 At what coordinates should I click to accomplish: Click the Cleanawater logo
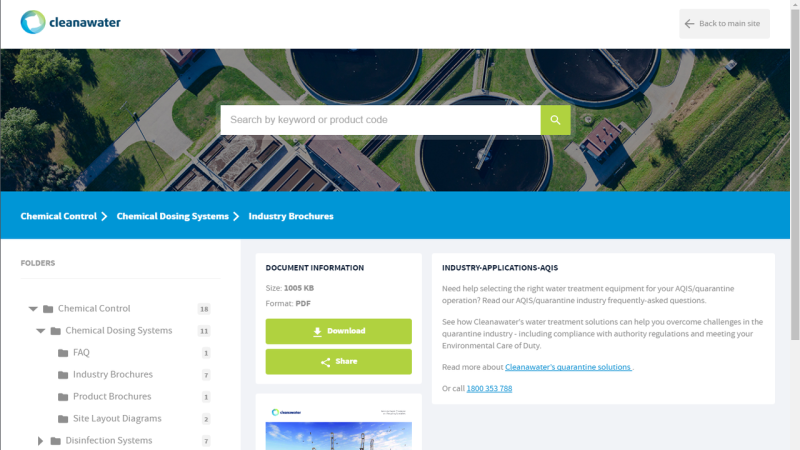point(71,23)
